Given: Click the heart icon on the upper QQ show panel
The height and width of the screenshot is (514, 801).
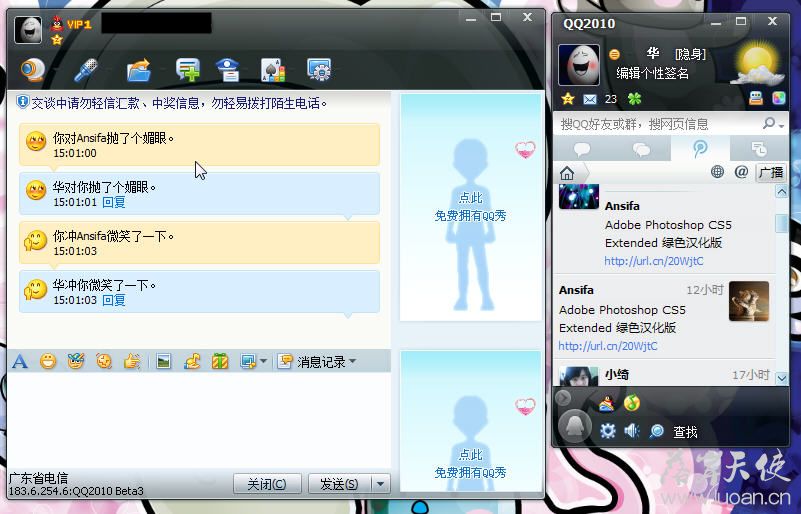Looking at the screenshot, I should (x=525, y=150).
